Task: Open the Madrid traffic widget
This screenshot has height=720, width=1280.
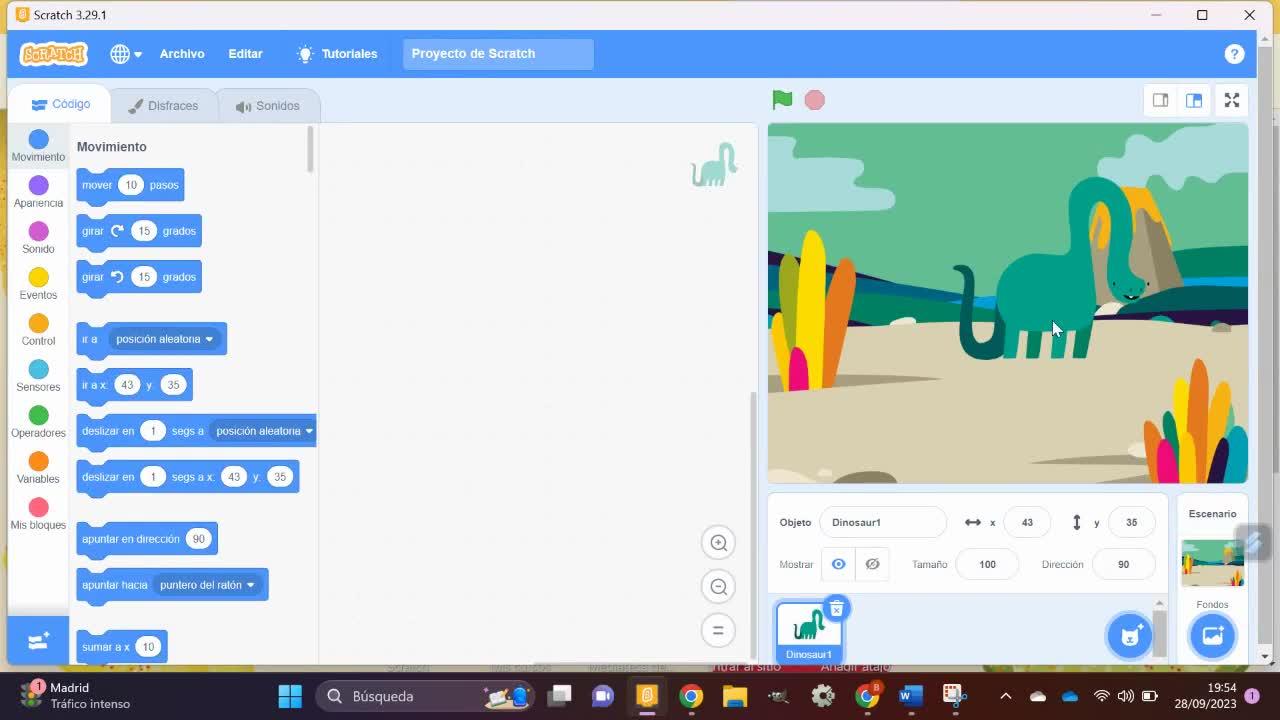Action: pyautogui.click(x=76, y=696)
